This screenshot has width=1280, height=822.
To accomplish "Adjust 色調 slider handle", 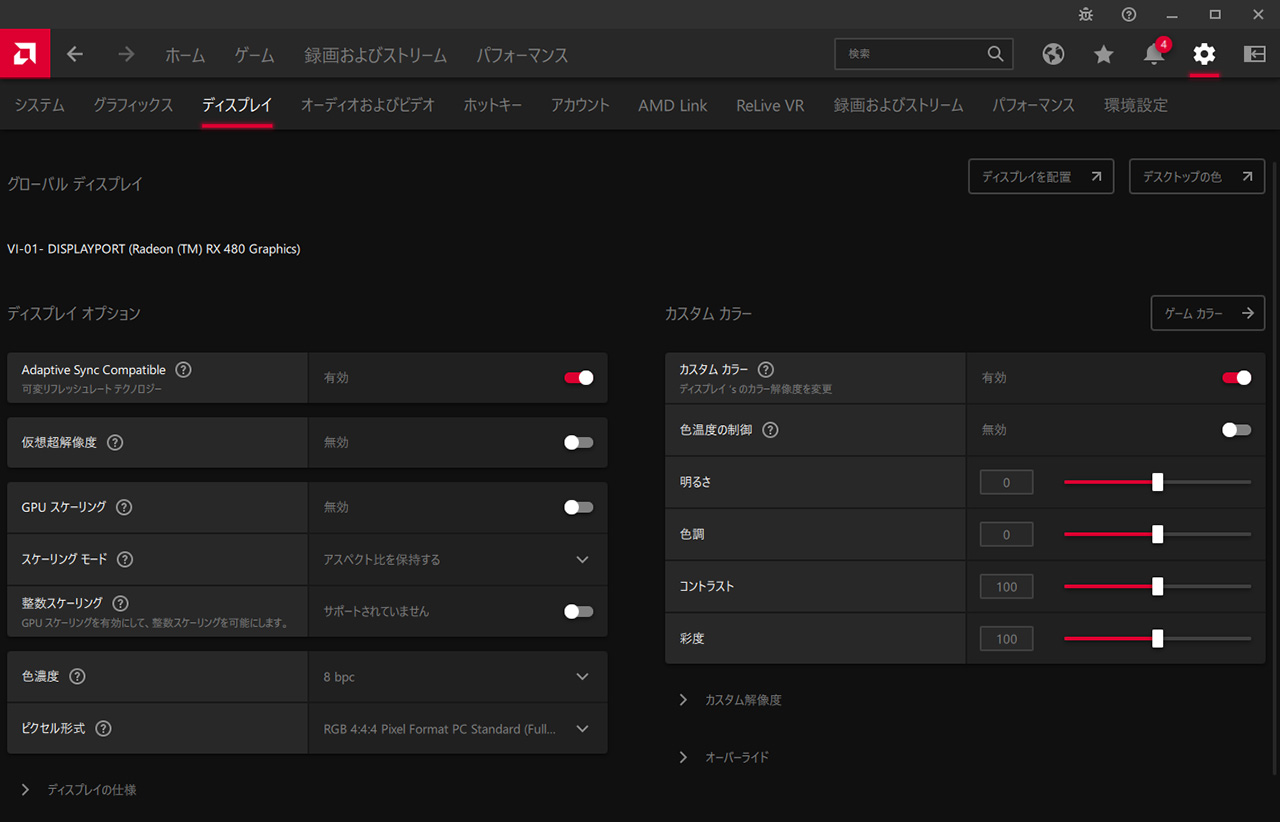I will (x=1157, y=534).
